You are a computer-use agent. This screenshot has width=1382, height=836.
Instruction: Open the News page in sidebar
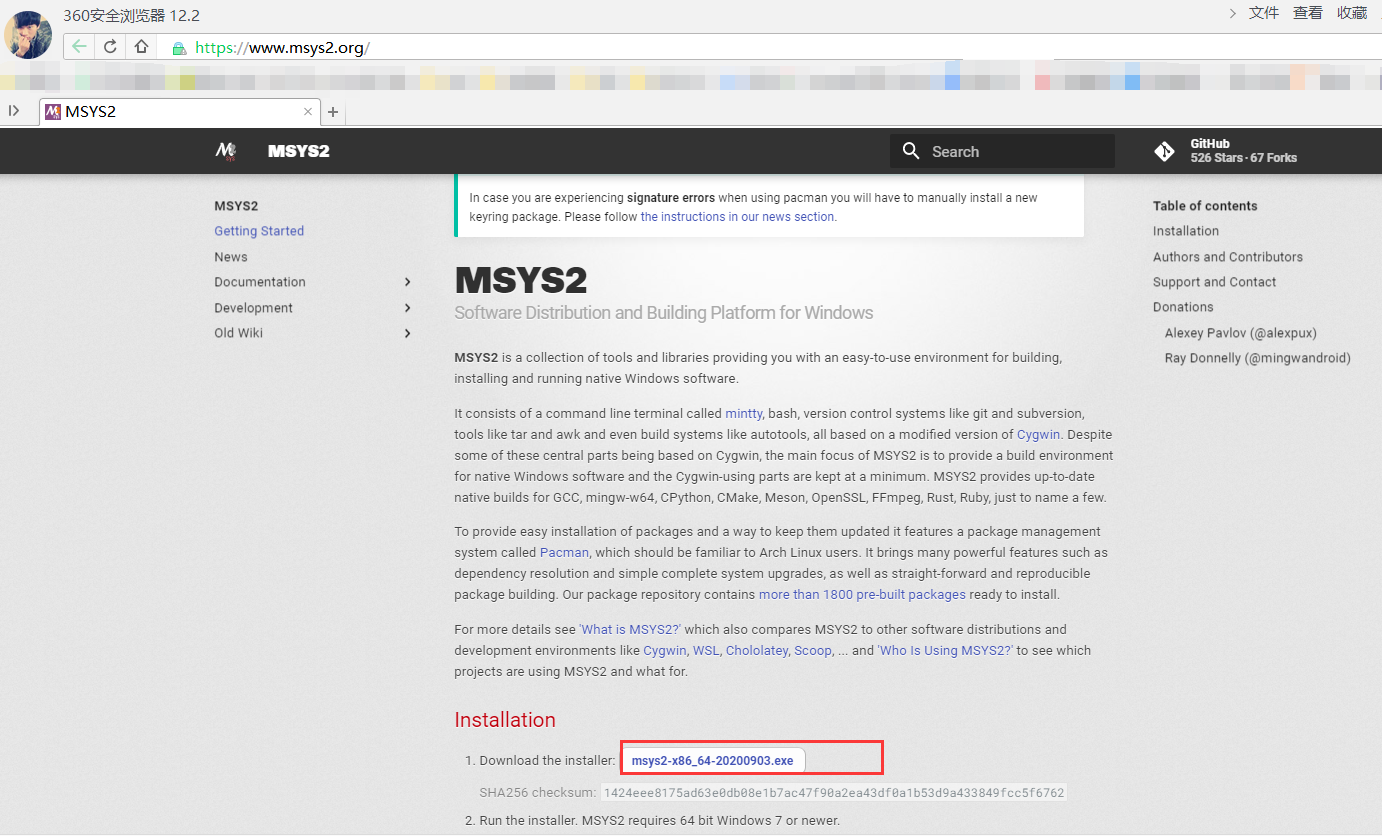[x=230, y=257]
